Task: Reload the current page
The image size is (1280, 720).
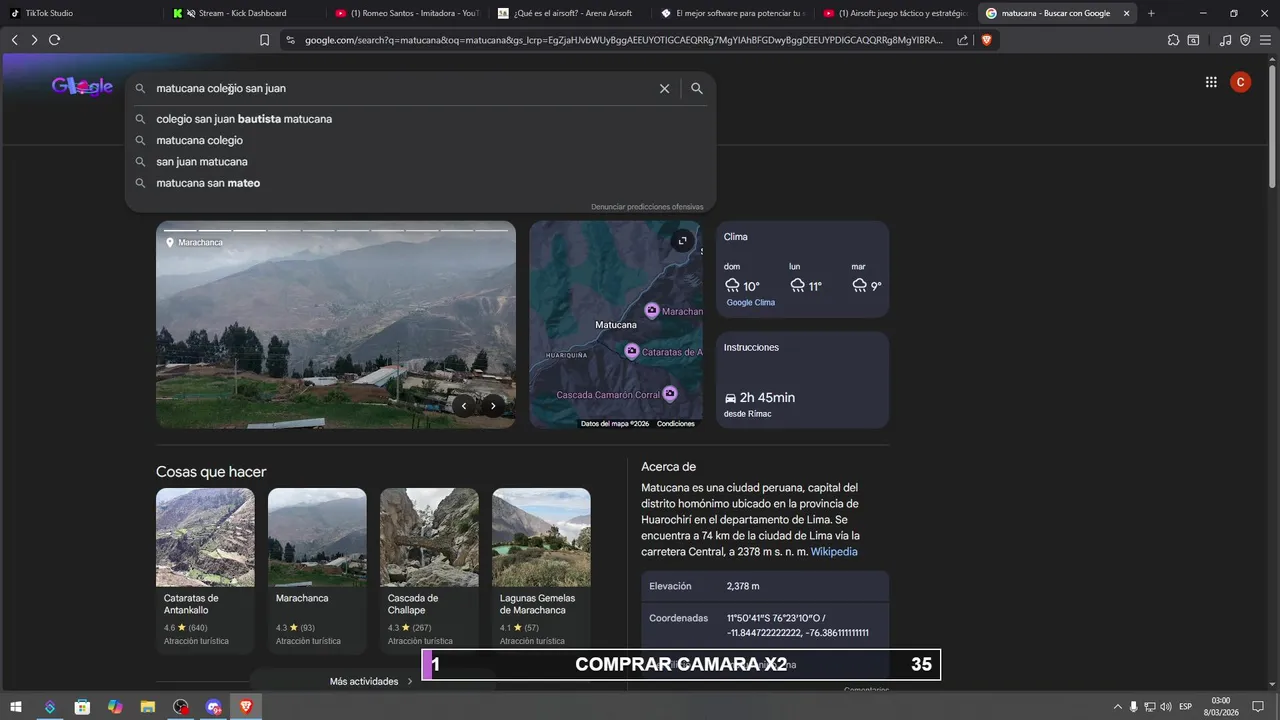Action: (55, 40)
